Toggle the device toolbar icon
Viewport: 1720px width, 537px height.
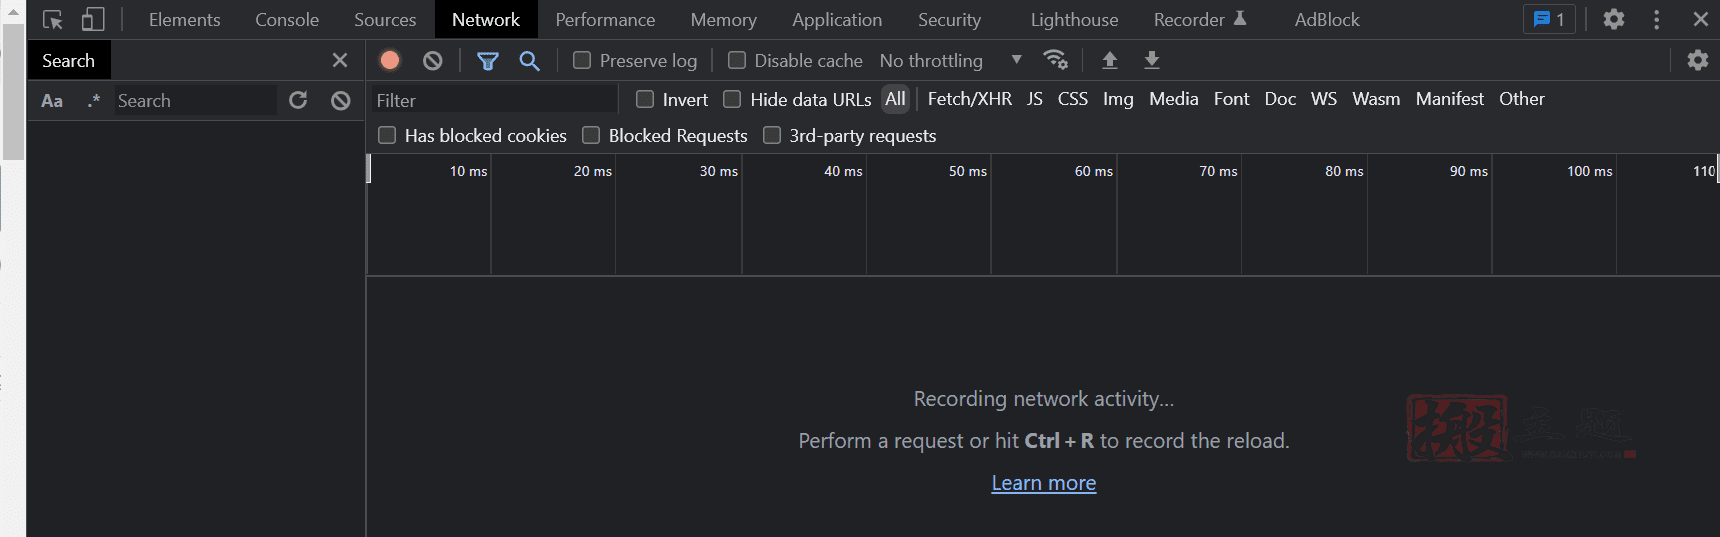click(93, 19)
